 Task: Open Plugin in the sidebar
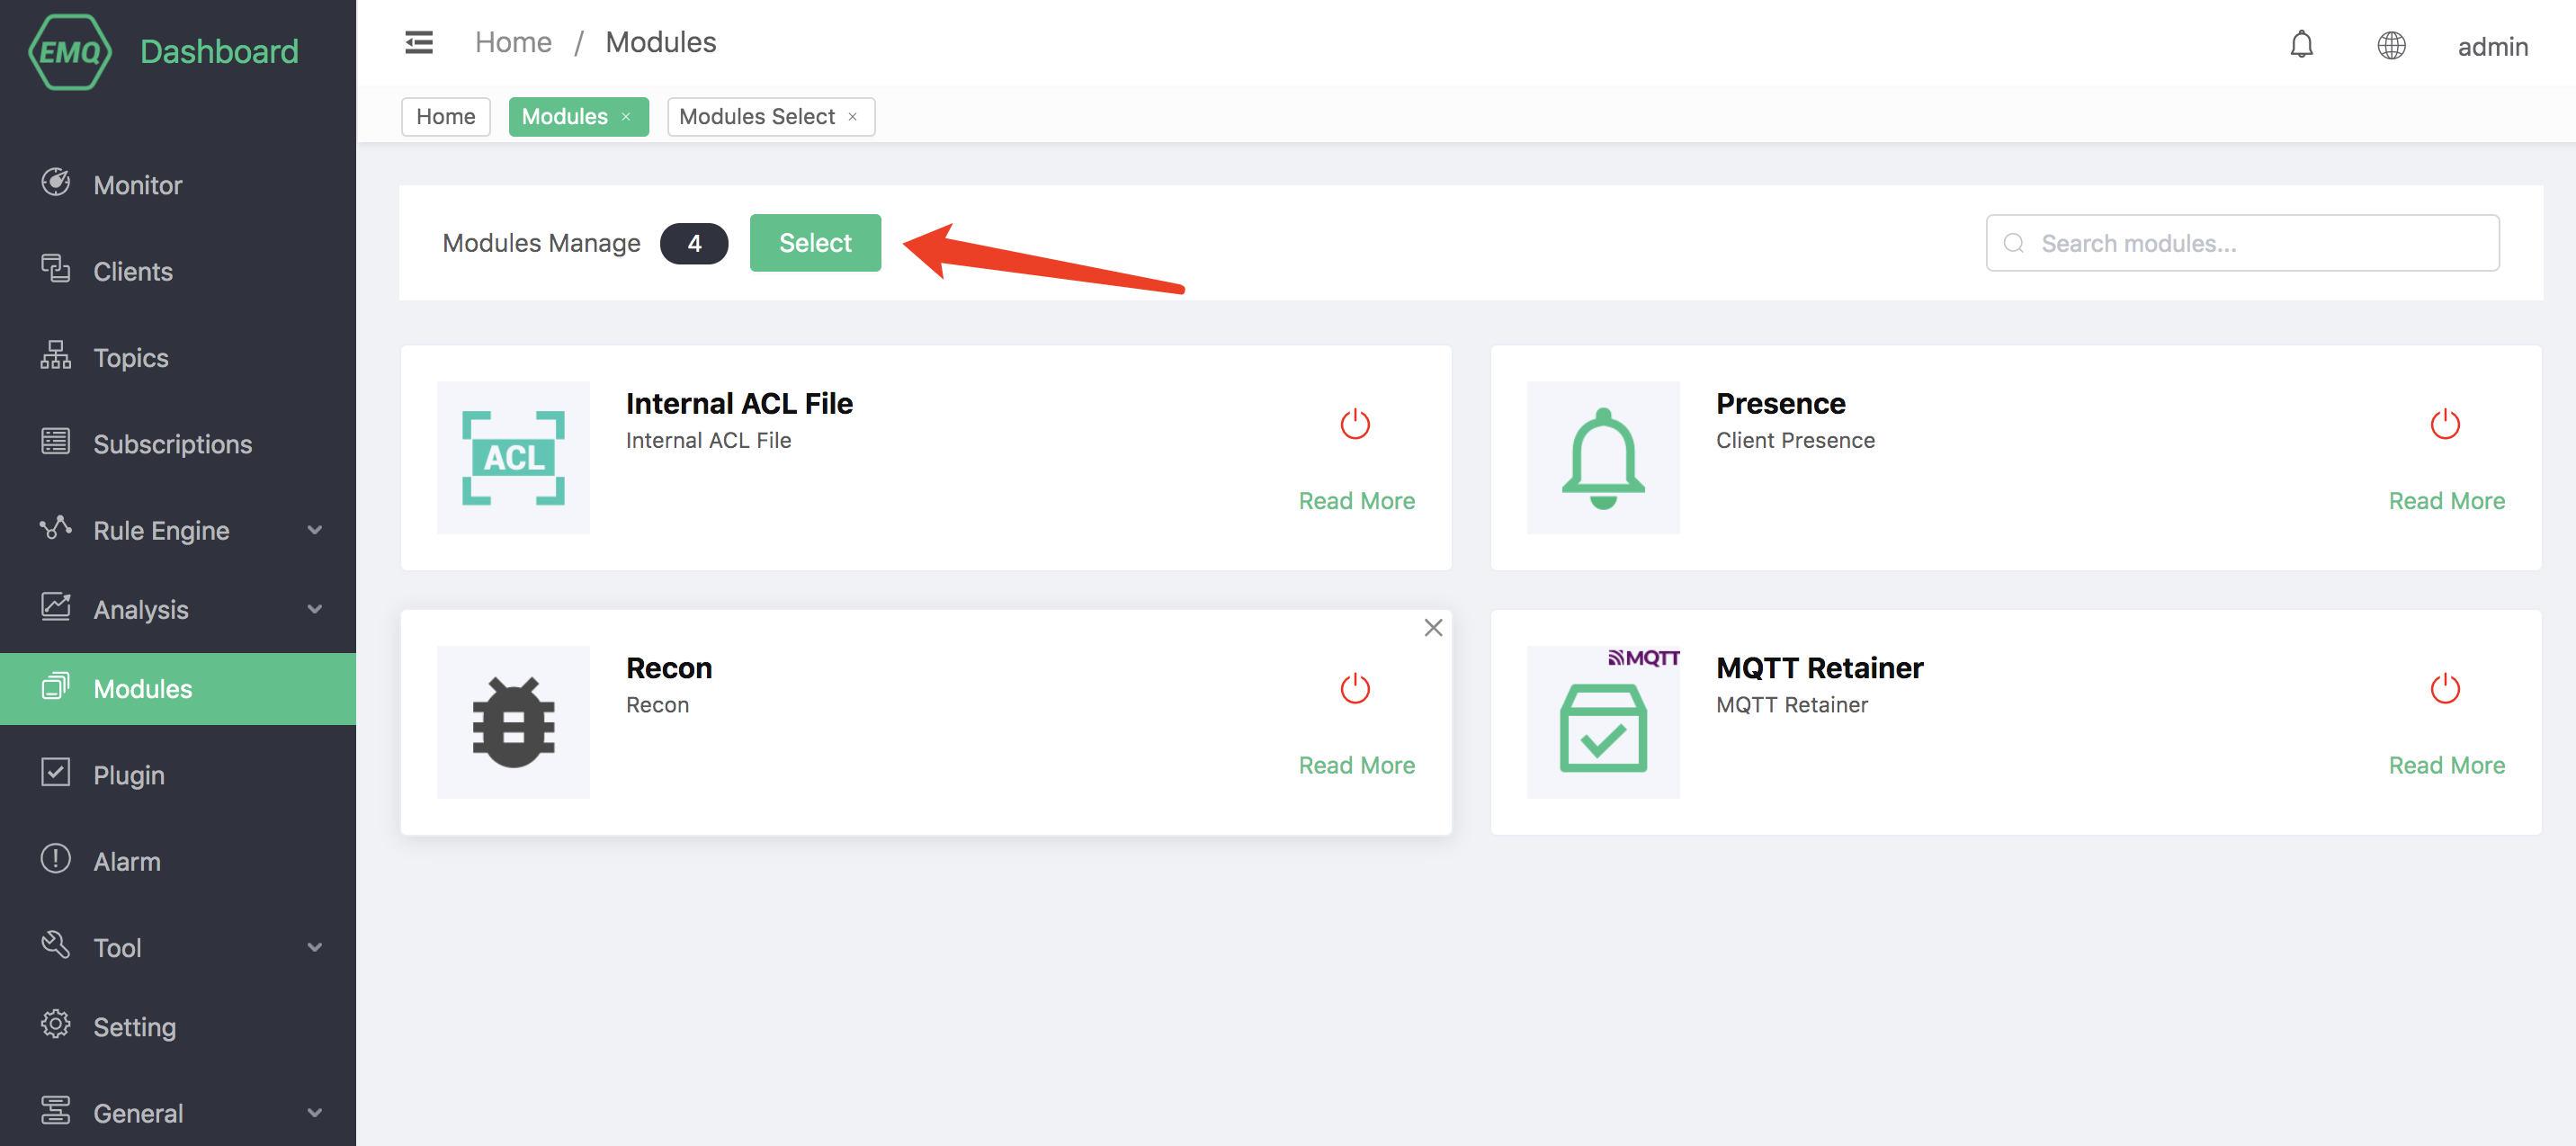178,775
